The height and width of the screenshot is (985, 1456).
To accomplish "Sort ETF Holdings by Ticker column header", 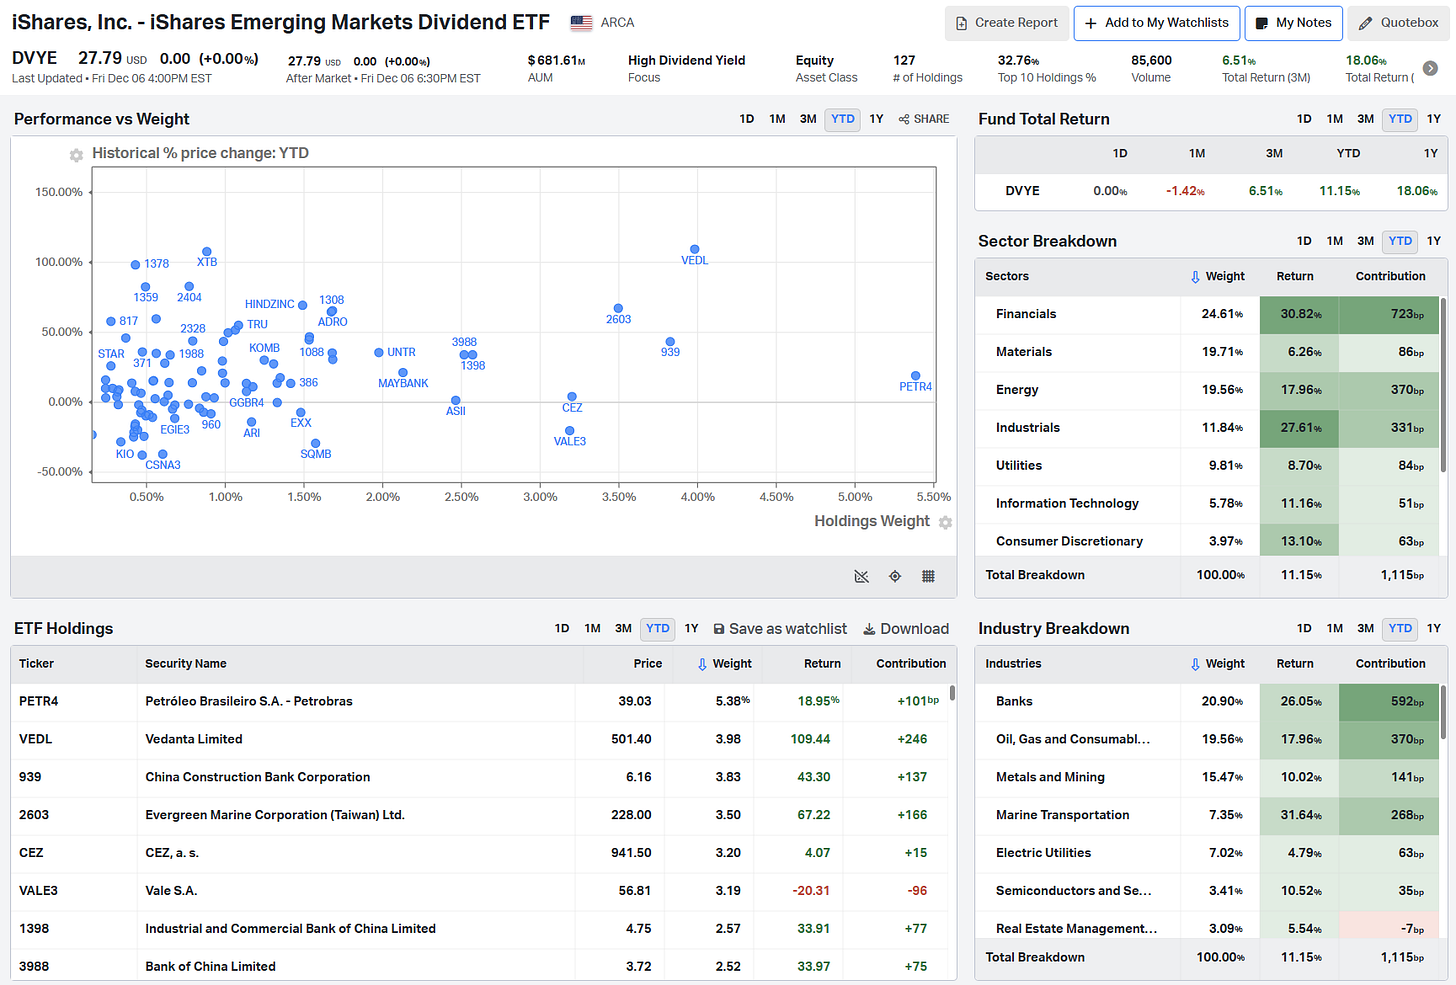I will coord(36,664).
